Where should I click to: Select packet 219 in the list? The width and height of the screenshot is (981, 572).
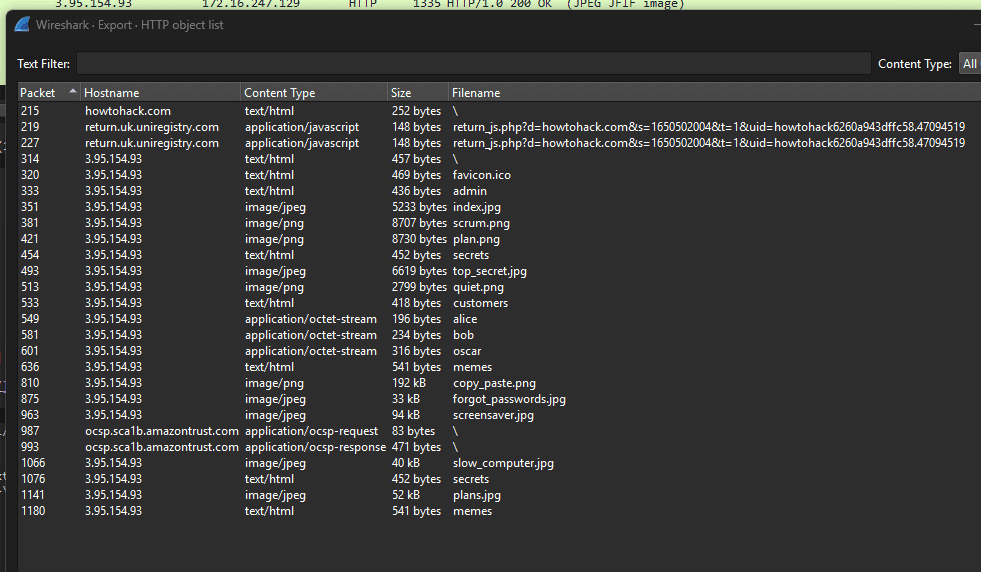pos(499,127)
